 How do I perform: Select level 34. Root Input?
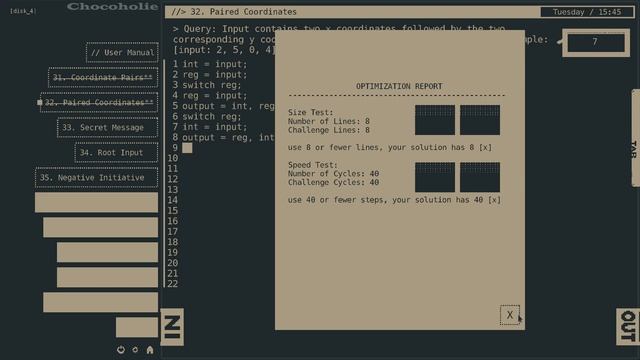coord(116,153)
